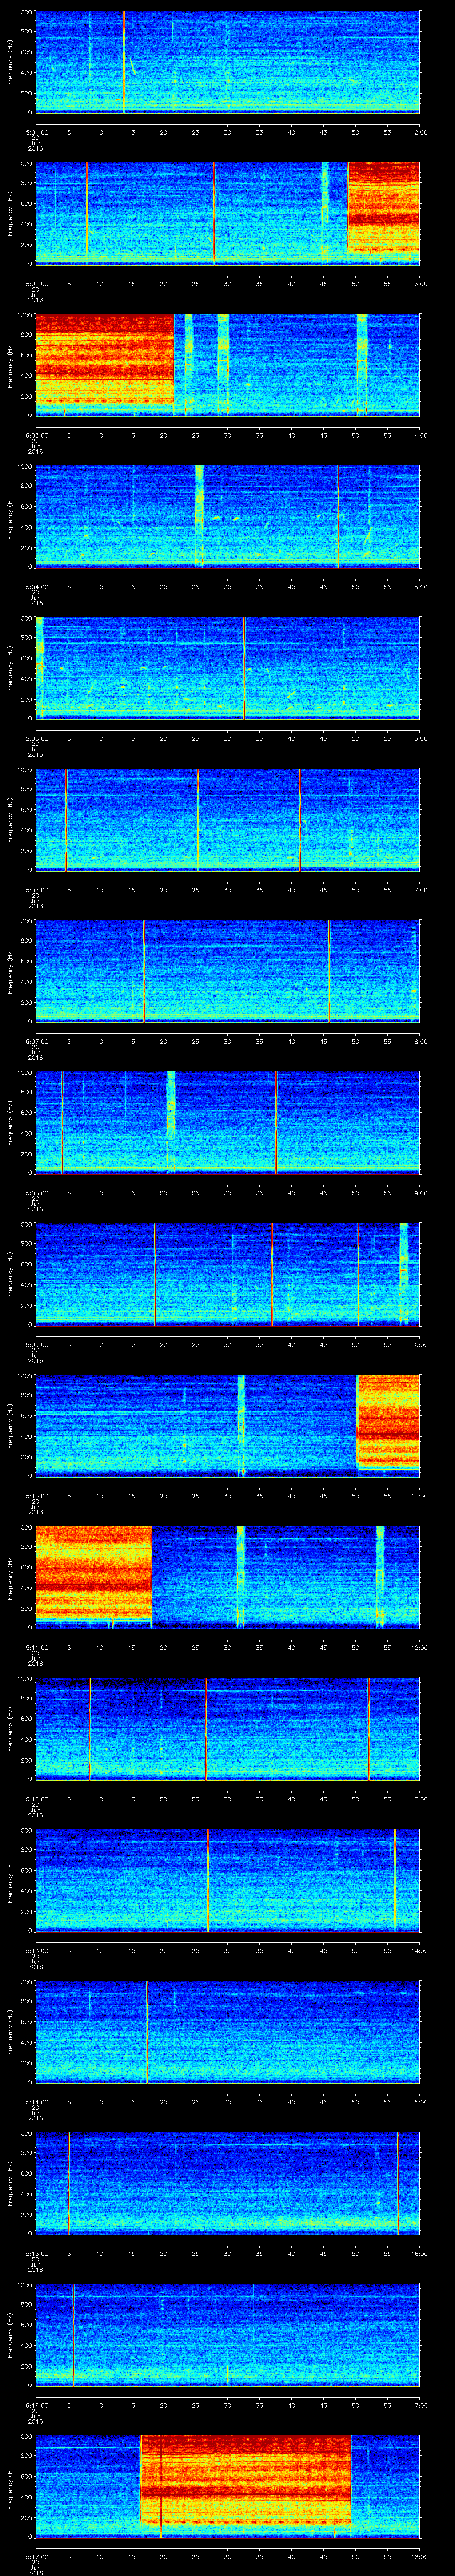Image resolution: width=455 pixels, height=2576 pixels.
Task: Select the spectrogram panel starting at 5:01:00
Action: [x=227, y=62]
